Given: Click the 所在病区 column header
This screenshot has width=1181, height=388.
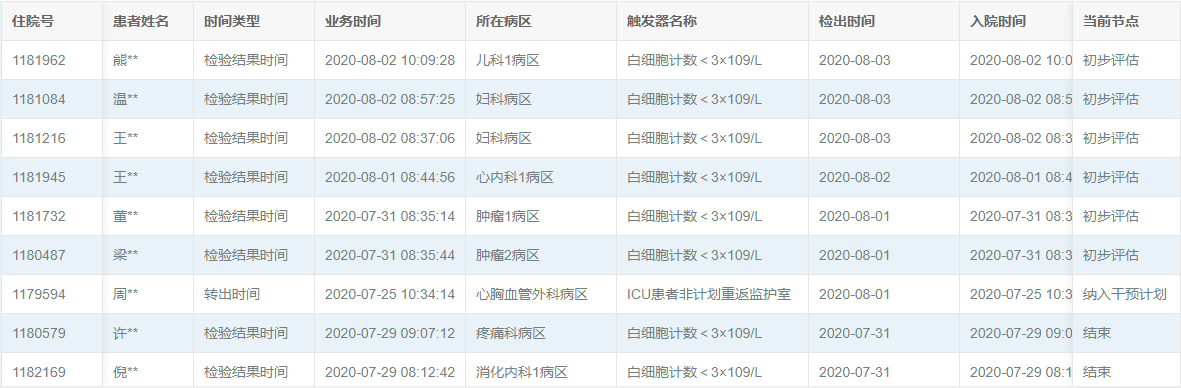Looking at the screenshot, I should (504, 21).
